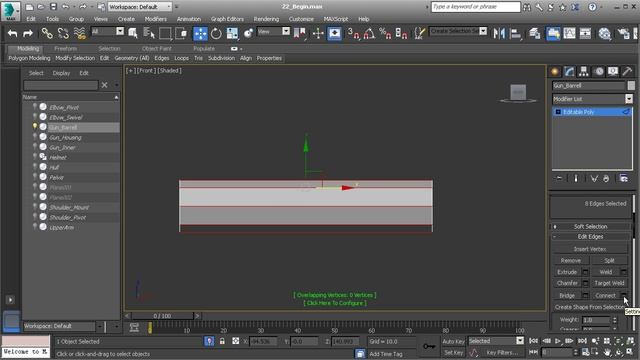This screenshot has width=640, height=360.
Task: Open the Material Editor icon
Action: 604,33
